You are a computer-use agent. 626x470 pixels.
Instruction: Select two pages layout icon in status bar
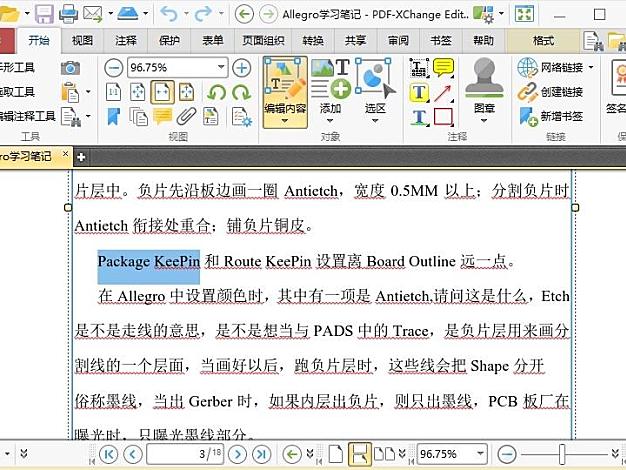click(x=384, y=454)
